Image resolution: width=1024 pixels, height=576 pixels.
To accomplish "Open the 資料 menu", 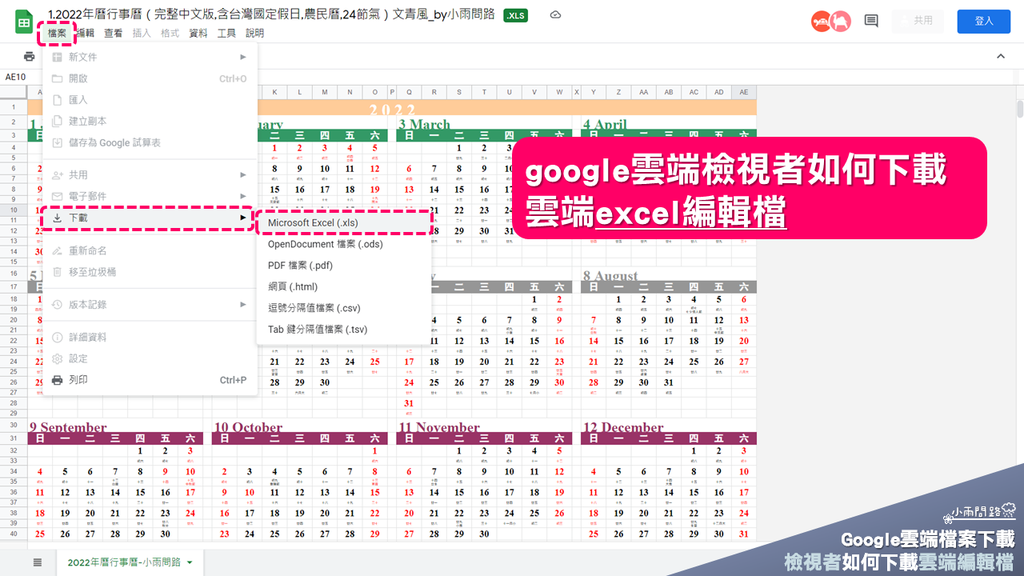I will click(198, 33).
